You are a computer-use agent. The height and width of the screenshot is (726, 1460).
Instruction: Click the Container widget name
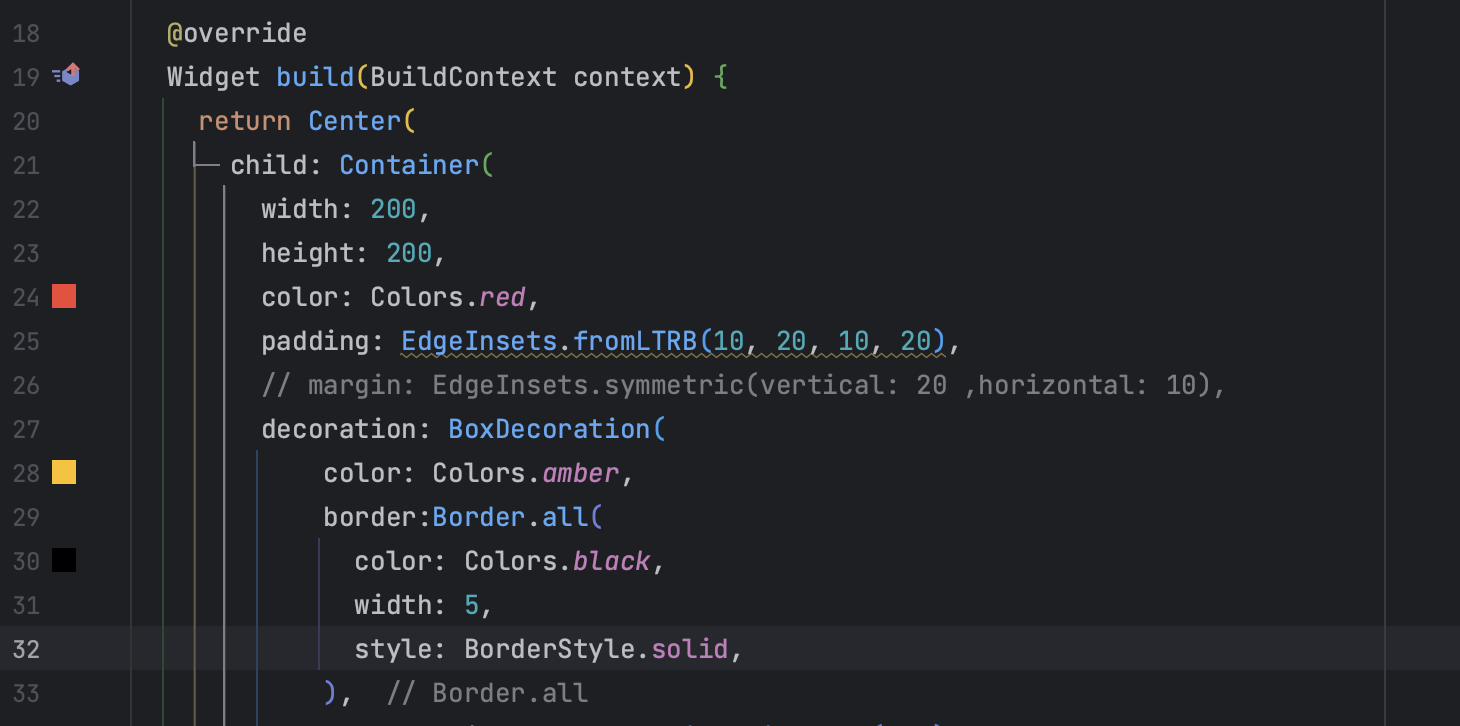409,165
